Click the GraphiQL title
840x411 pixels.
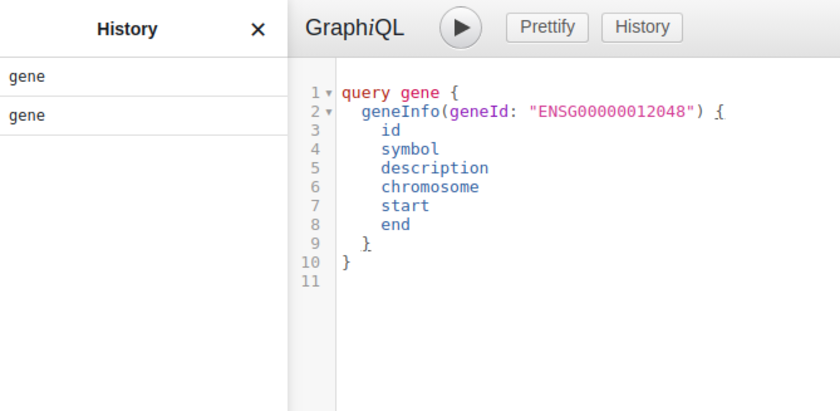point(354,27)
